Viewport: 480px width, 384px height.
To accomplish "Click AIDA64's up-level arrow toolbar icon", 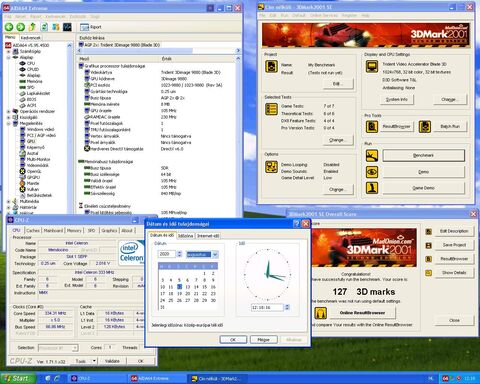I will (32, 27).
